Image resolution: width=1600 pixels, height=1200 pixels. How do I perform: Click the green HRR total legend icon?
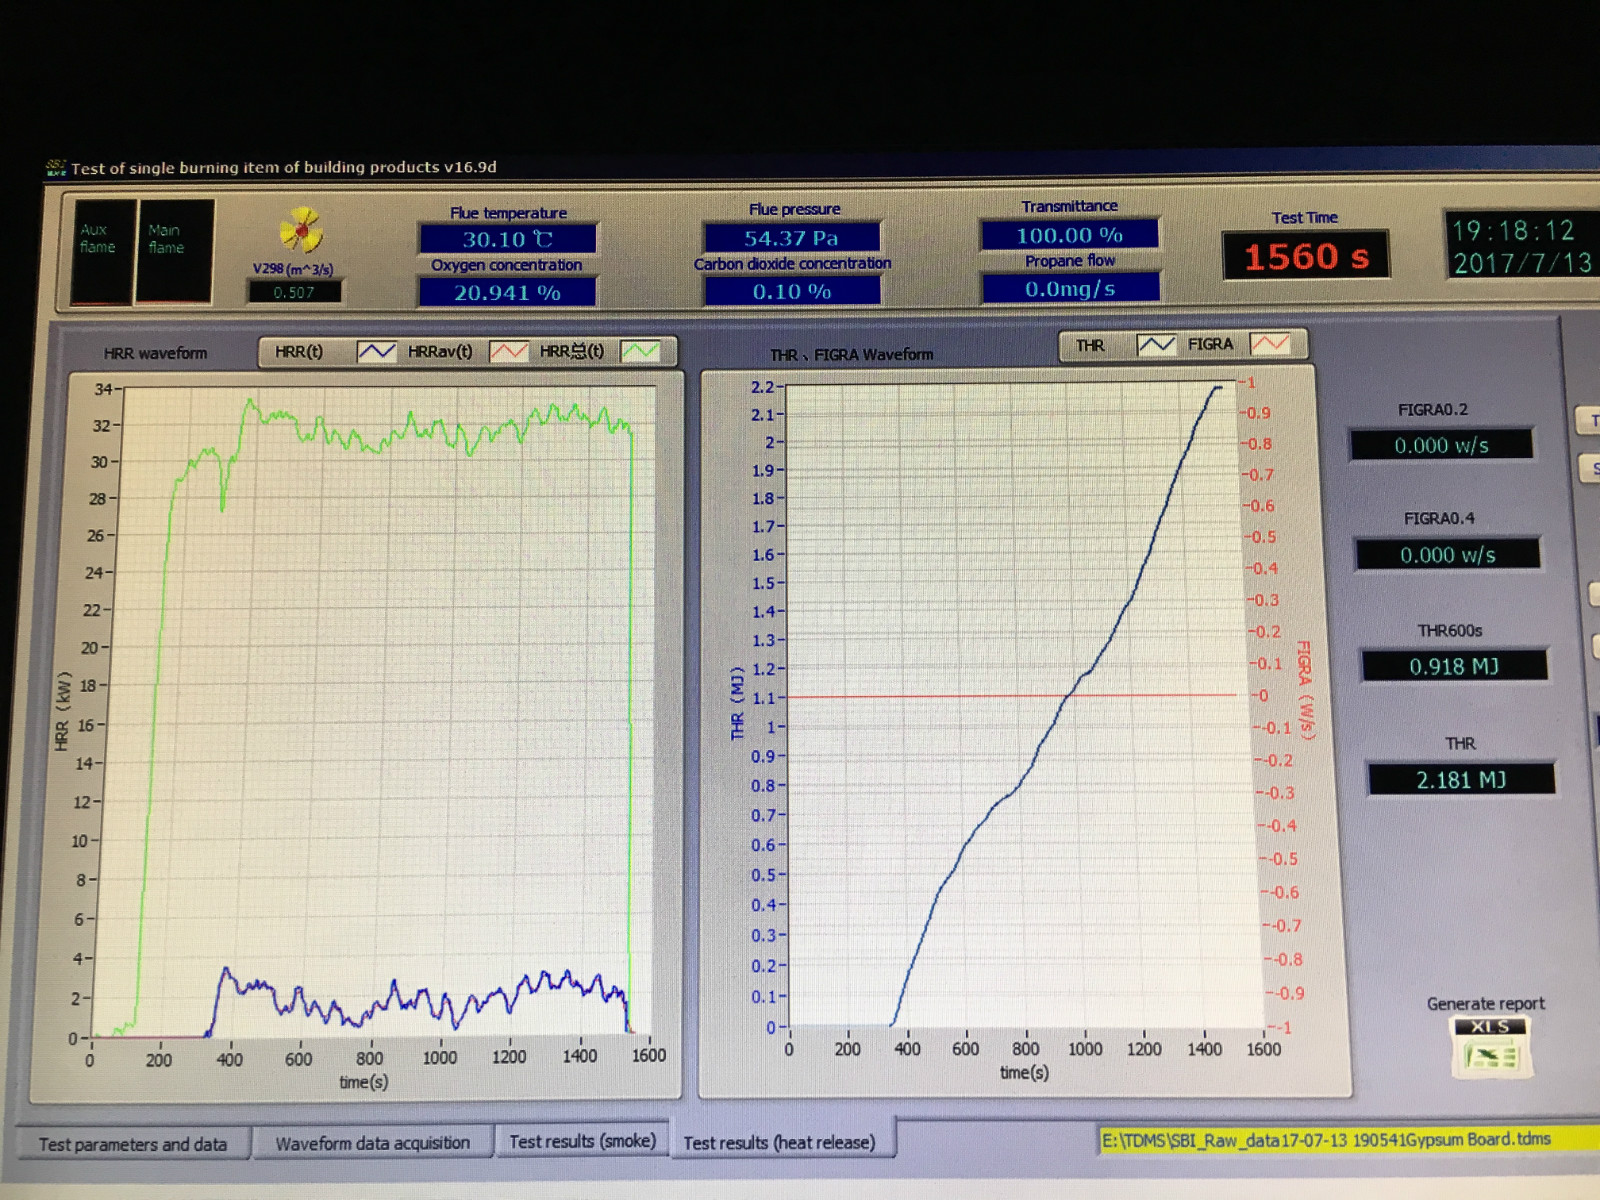point(640,351)
